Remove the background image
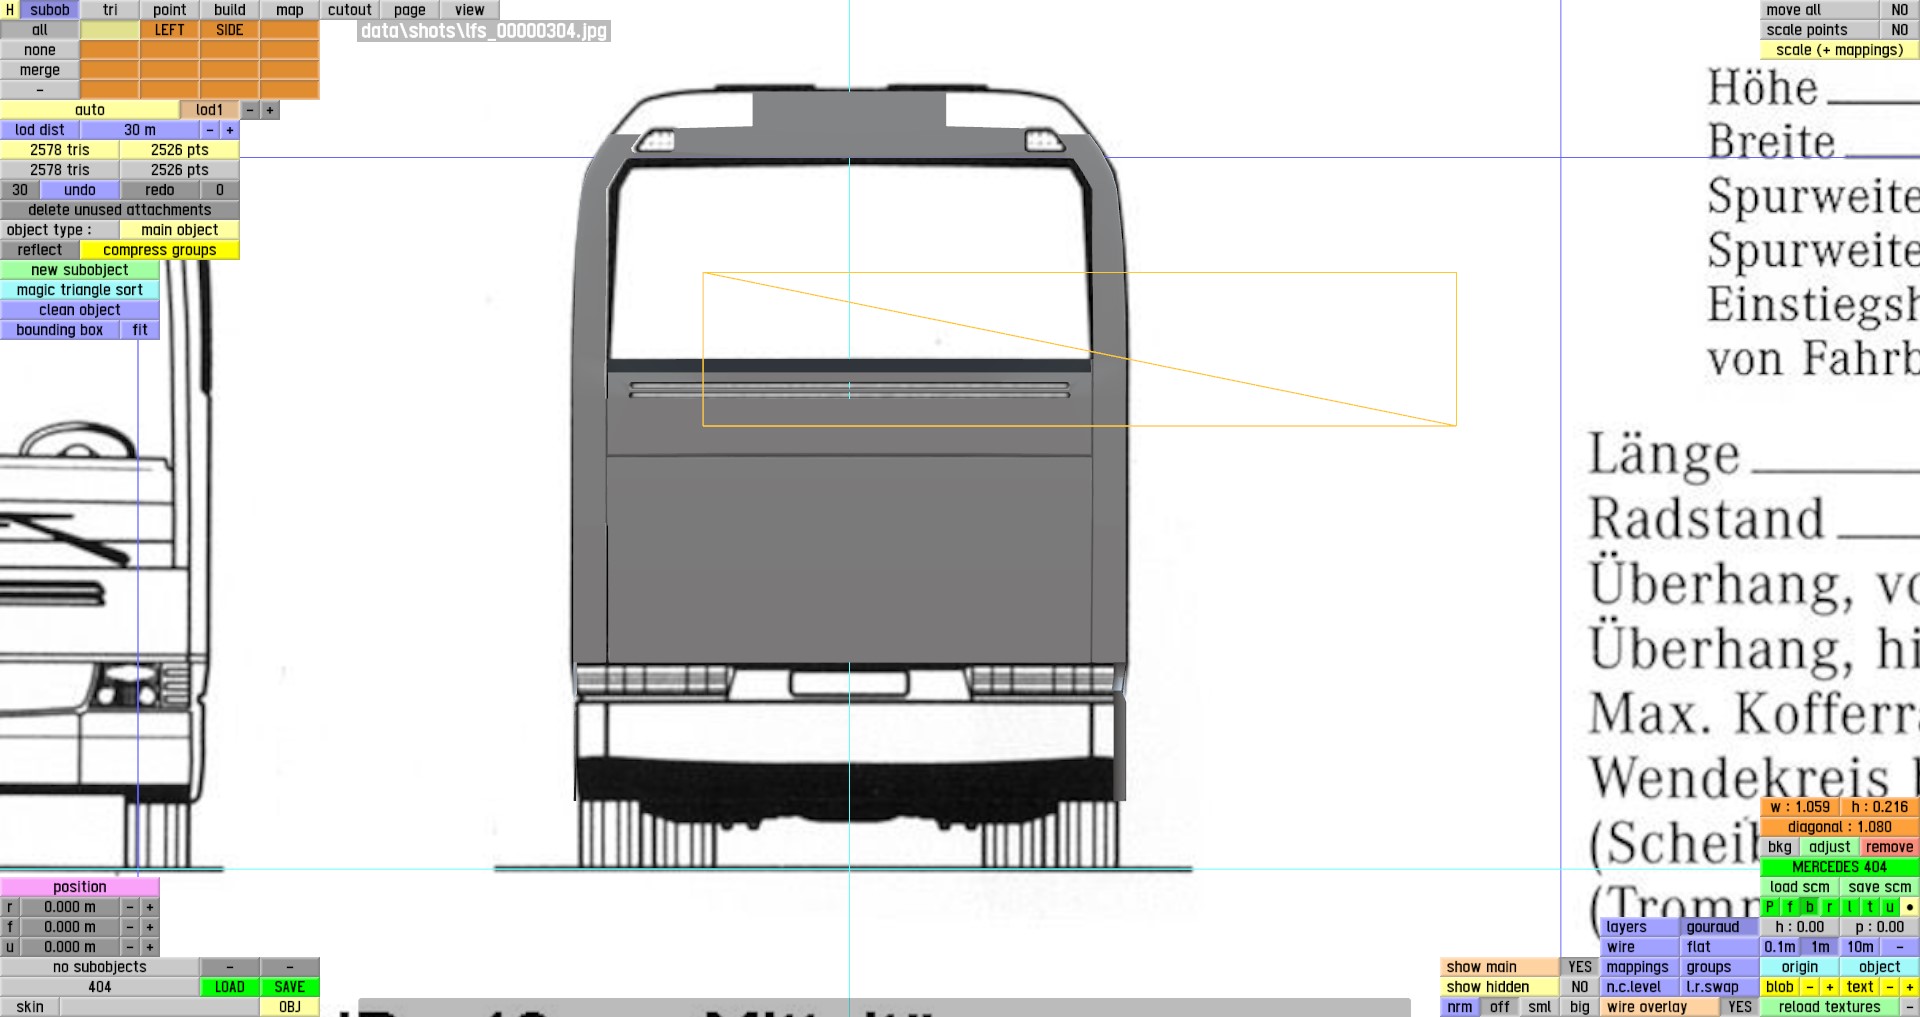 pyautogui.click(x=1890, y=847)
